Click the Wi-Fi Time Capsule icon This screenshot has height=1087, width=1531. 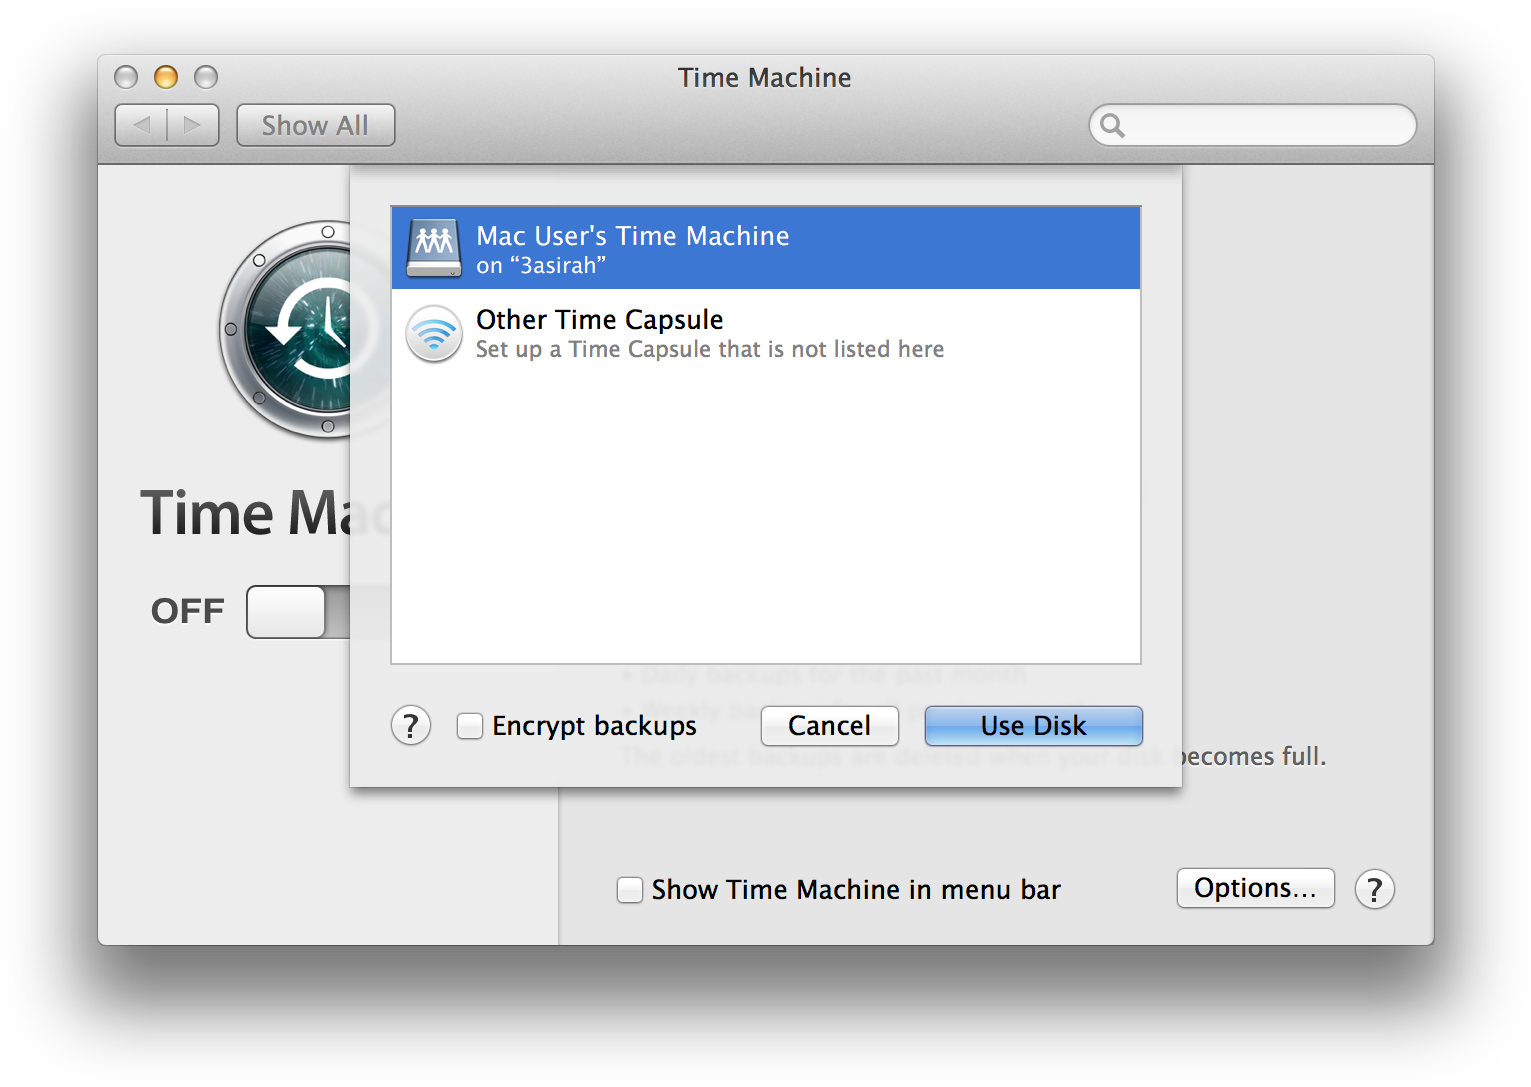pos(433,333)
